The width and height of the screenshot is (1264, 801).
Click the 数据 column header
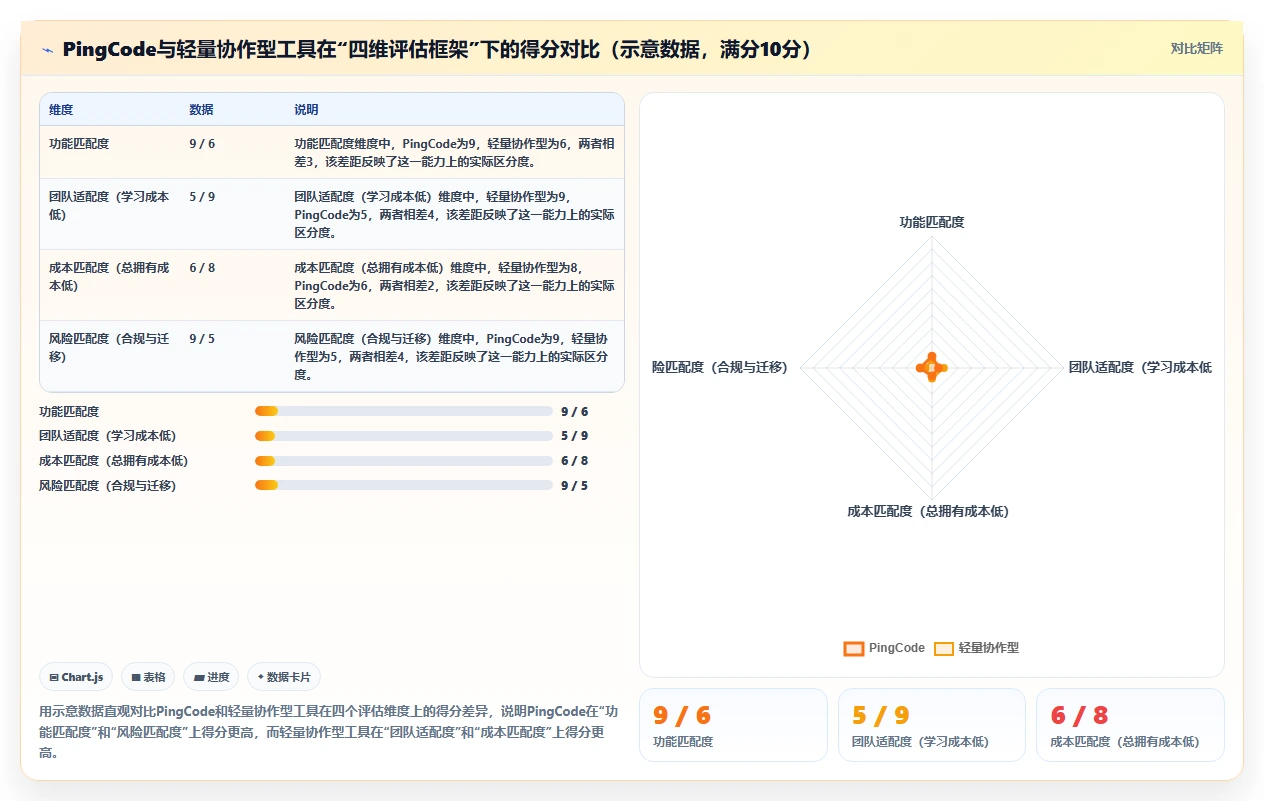pyautogui.click(x=201, y=109)
